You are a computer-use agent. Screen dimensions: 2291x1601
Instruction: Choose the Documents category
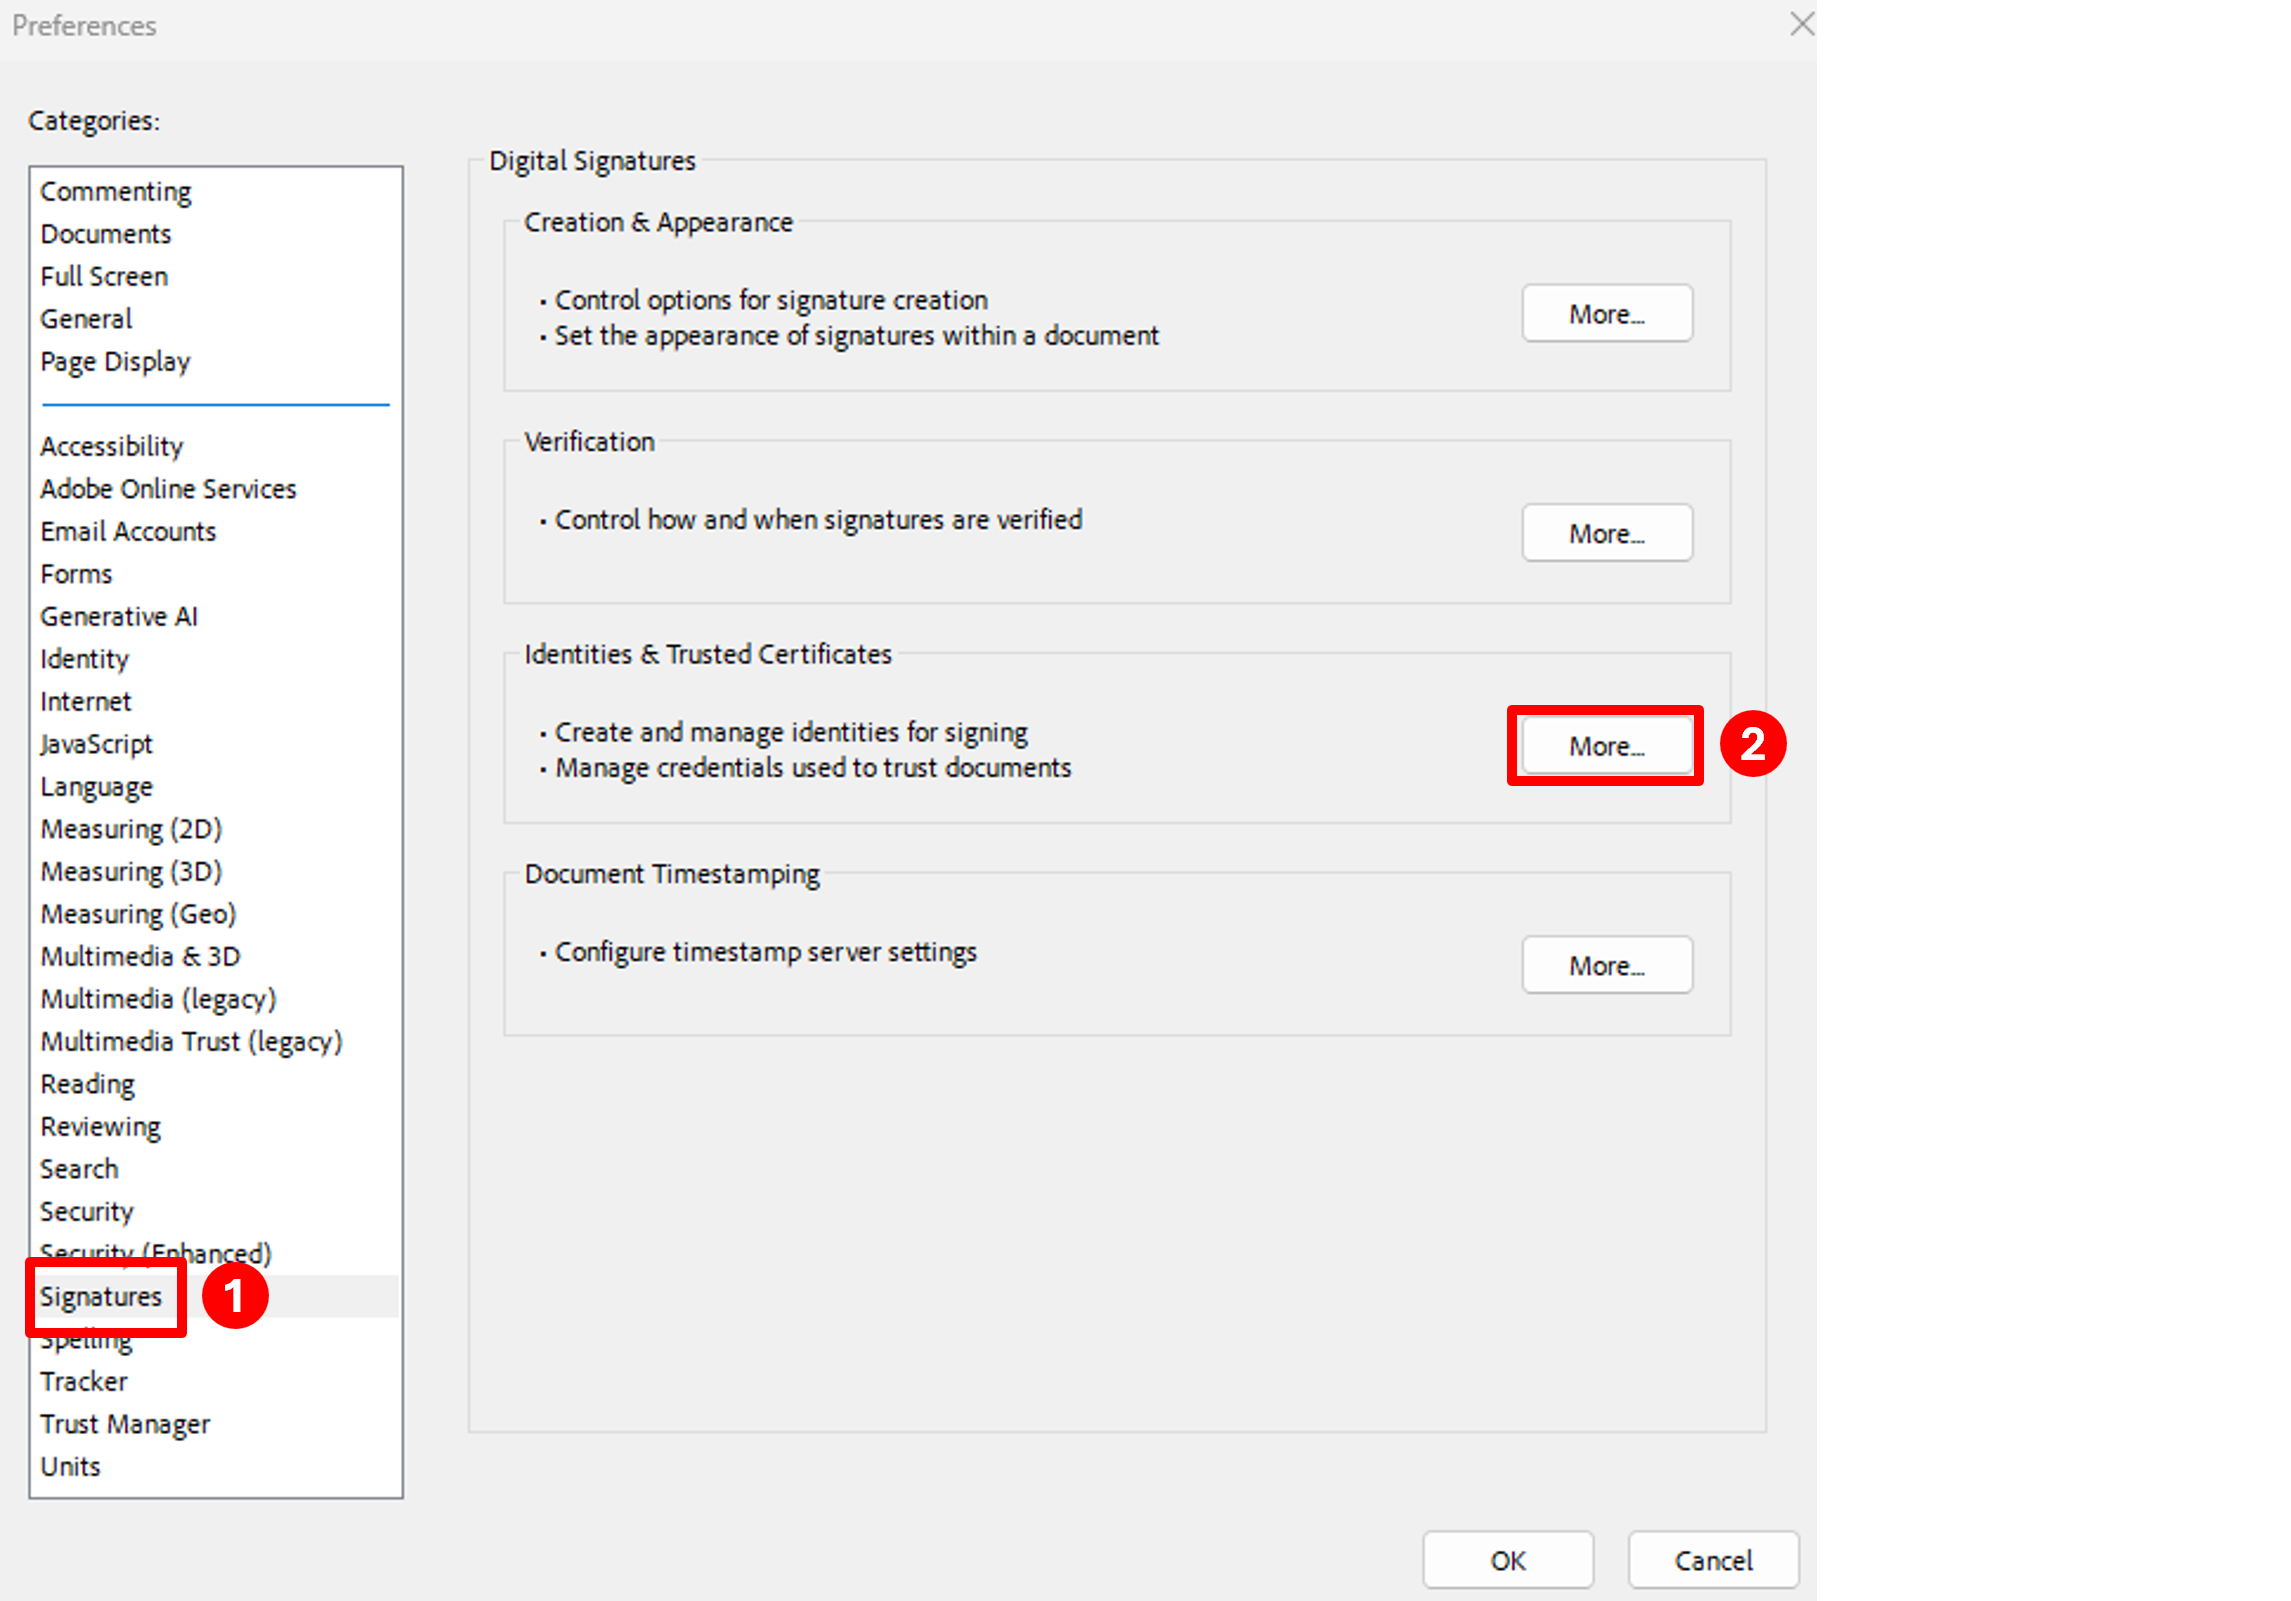click(106, 234)
